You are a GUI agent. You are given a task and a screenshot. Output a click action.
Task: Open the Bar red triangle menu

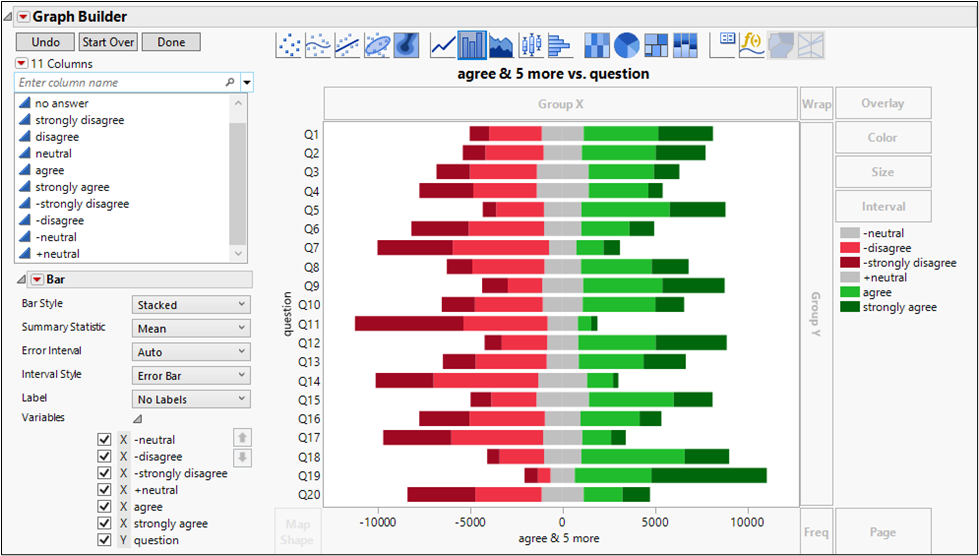pyautogui.click(x=37, y=280)
